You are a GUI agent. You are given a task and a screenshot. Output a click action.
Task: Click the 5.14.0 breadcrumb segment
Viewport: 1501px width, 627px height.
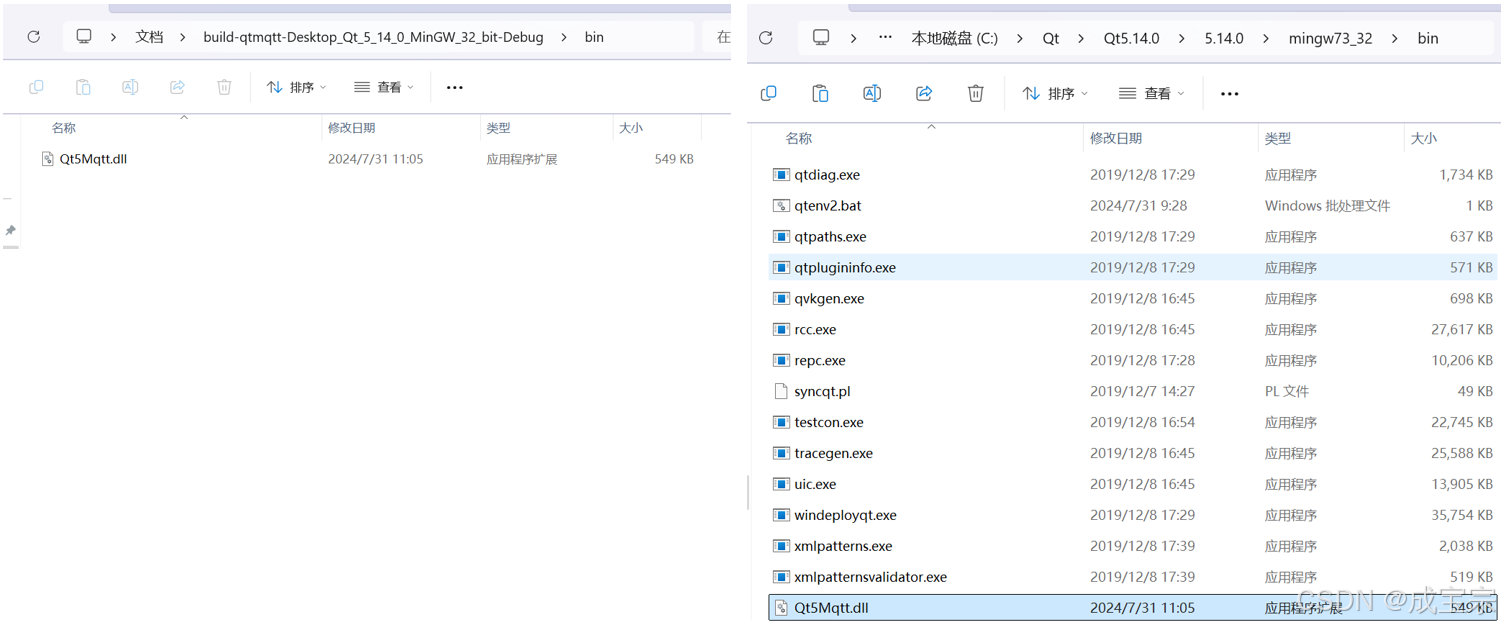click(x=1224, y=38)
